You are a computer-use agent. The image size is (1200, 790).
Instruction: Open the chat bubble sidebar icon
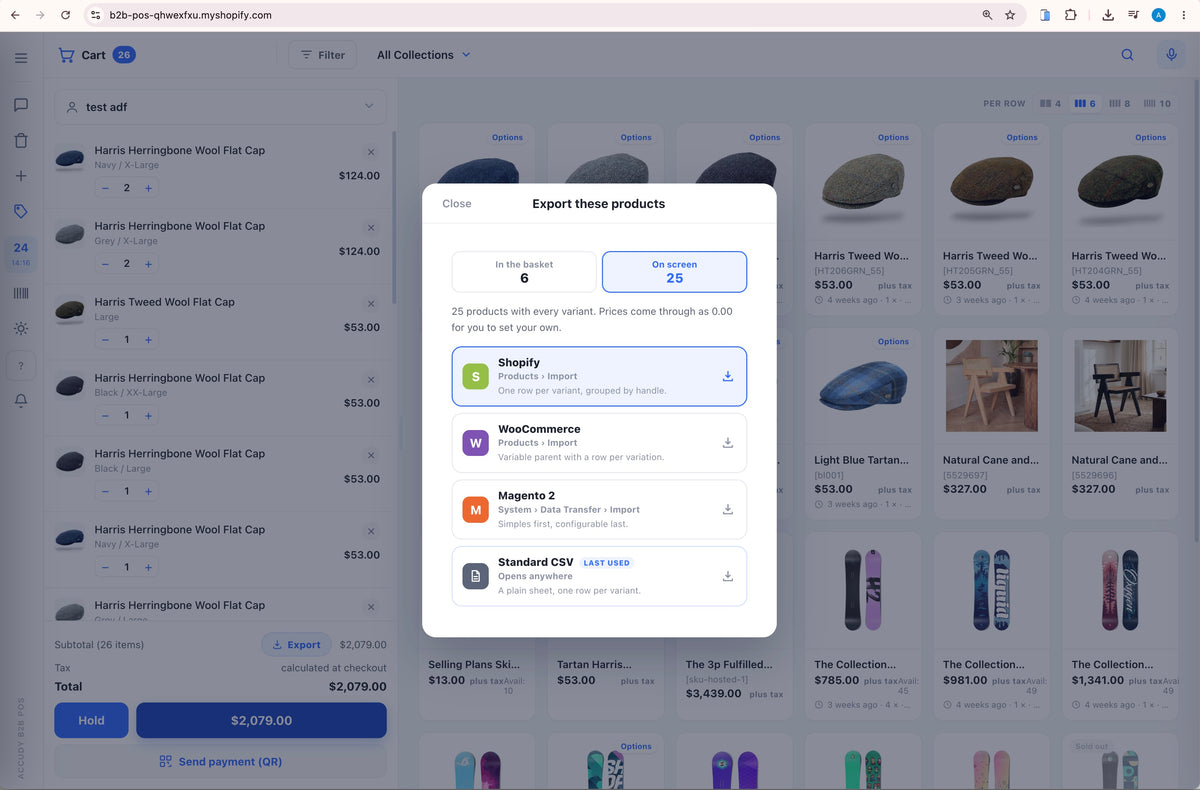point(21,105)
